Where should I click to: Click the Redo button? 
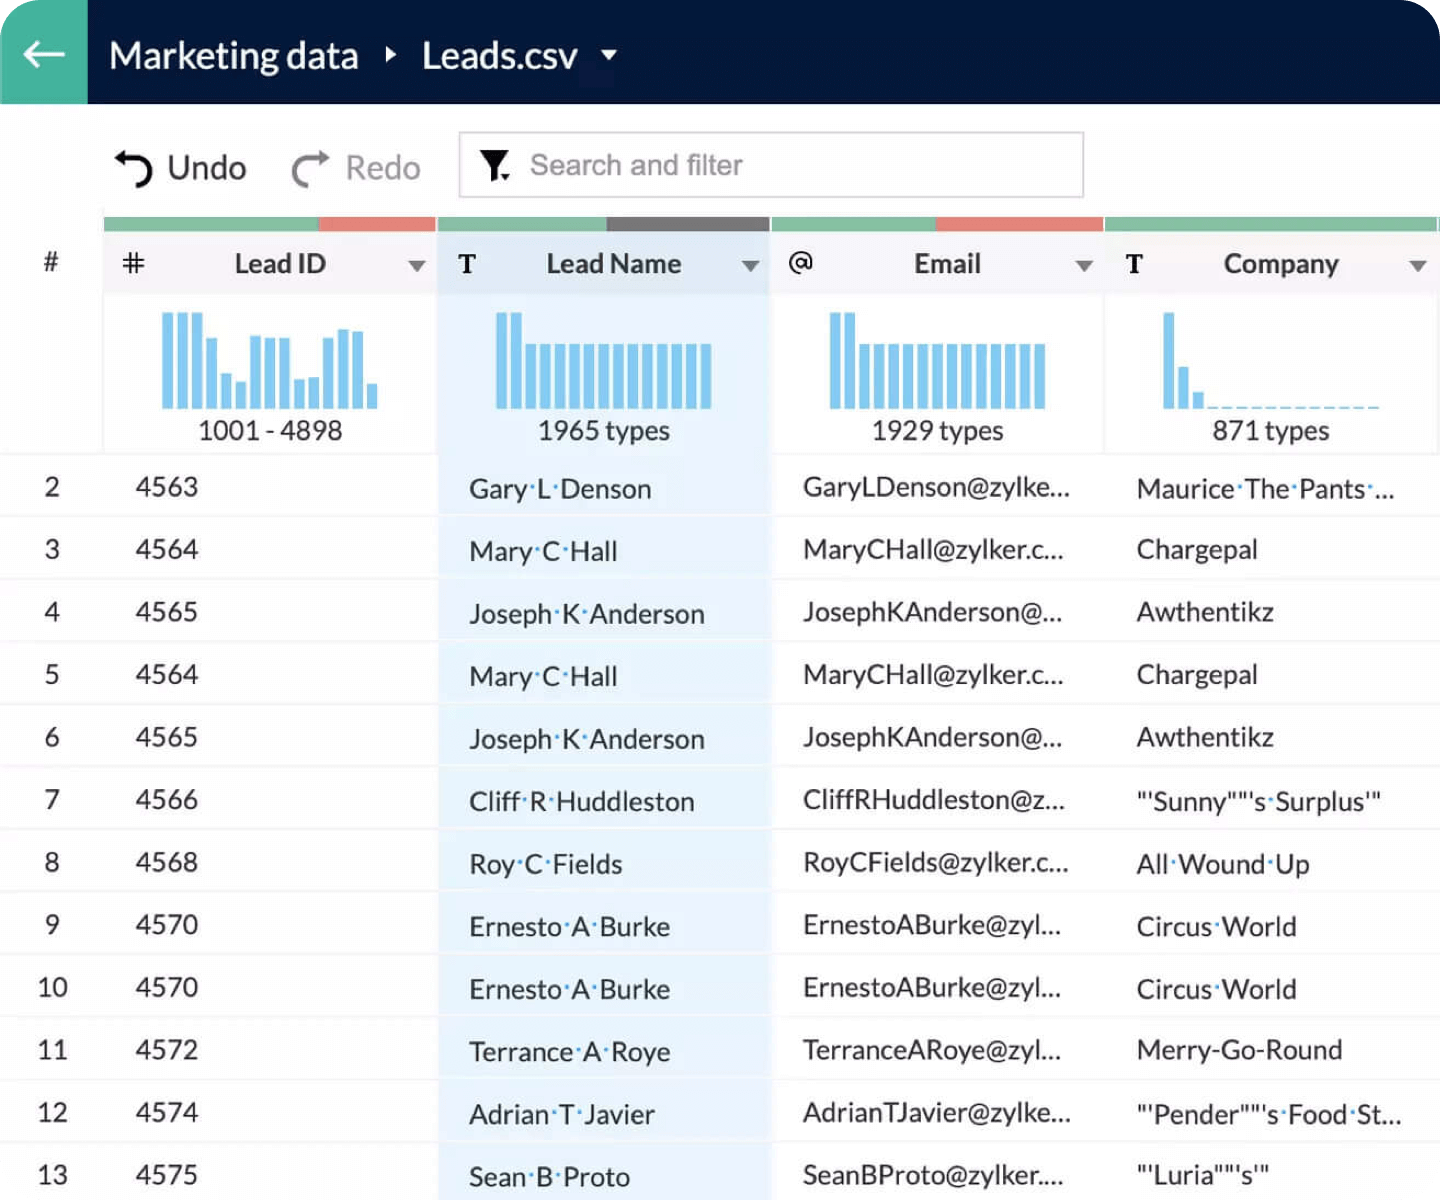356,167
